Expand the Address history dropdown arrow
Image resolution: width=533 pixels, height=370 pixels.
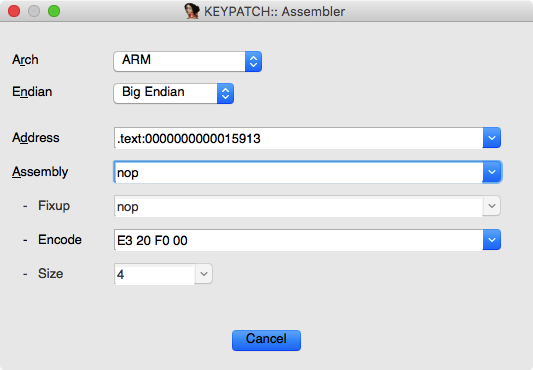click(x=492, y=138)
